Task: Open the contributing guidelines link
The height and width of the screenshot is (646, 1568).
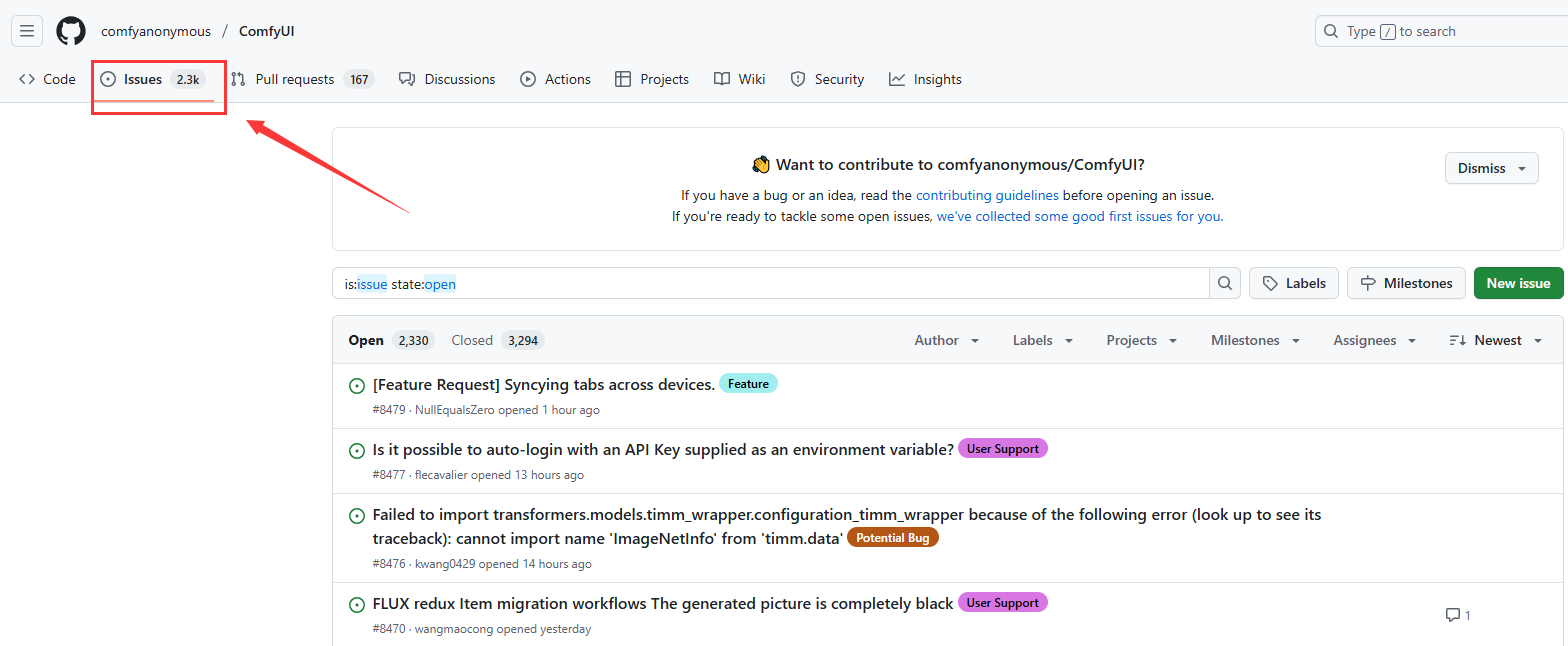Action: coord(987,196)
